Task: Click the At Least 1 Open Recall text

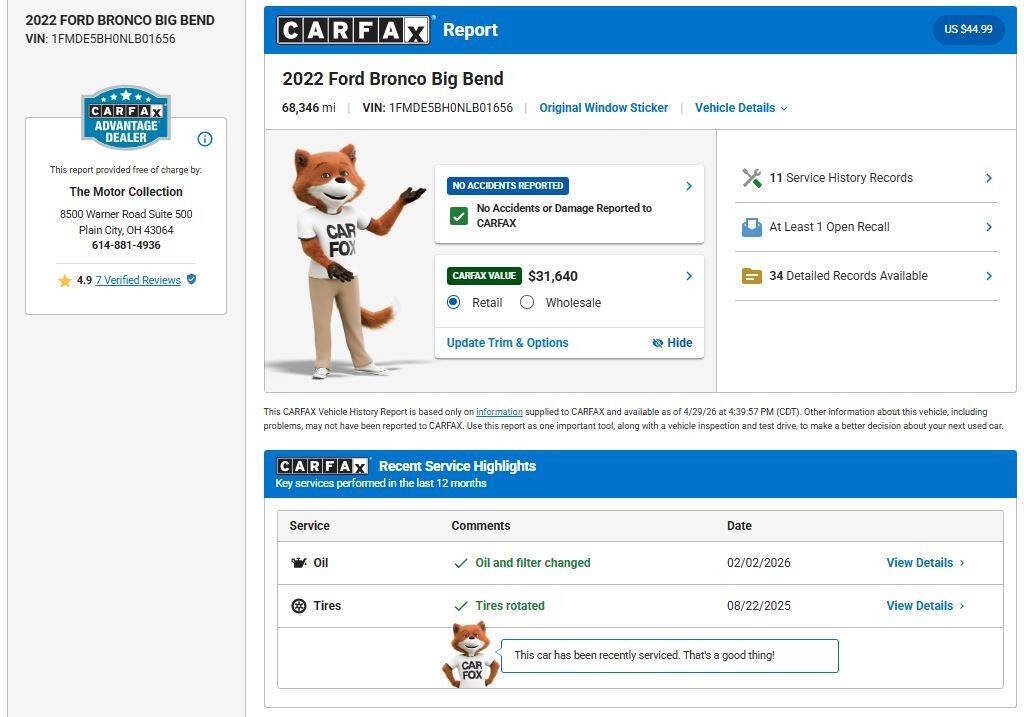Action: pyautogui.click(x=829, y=227)
